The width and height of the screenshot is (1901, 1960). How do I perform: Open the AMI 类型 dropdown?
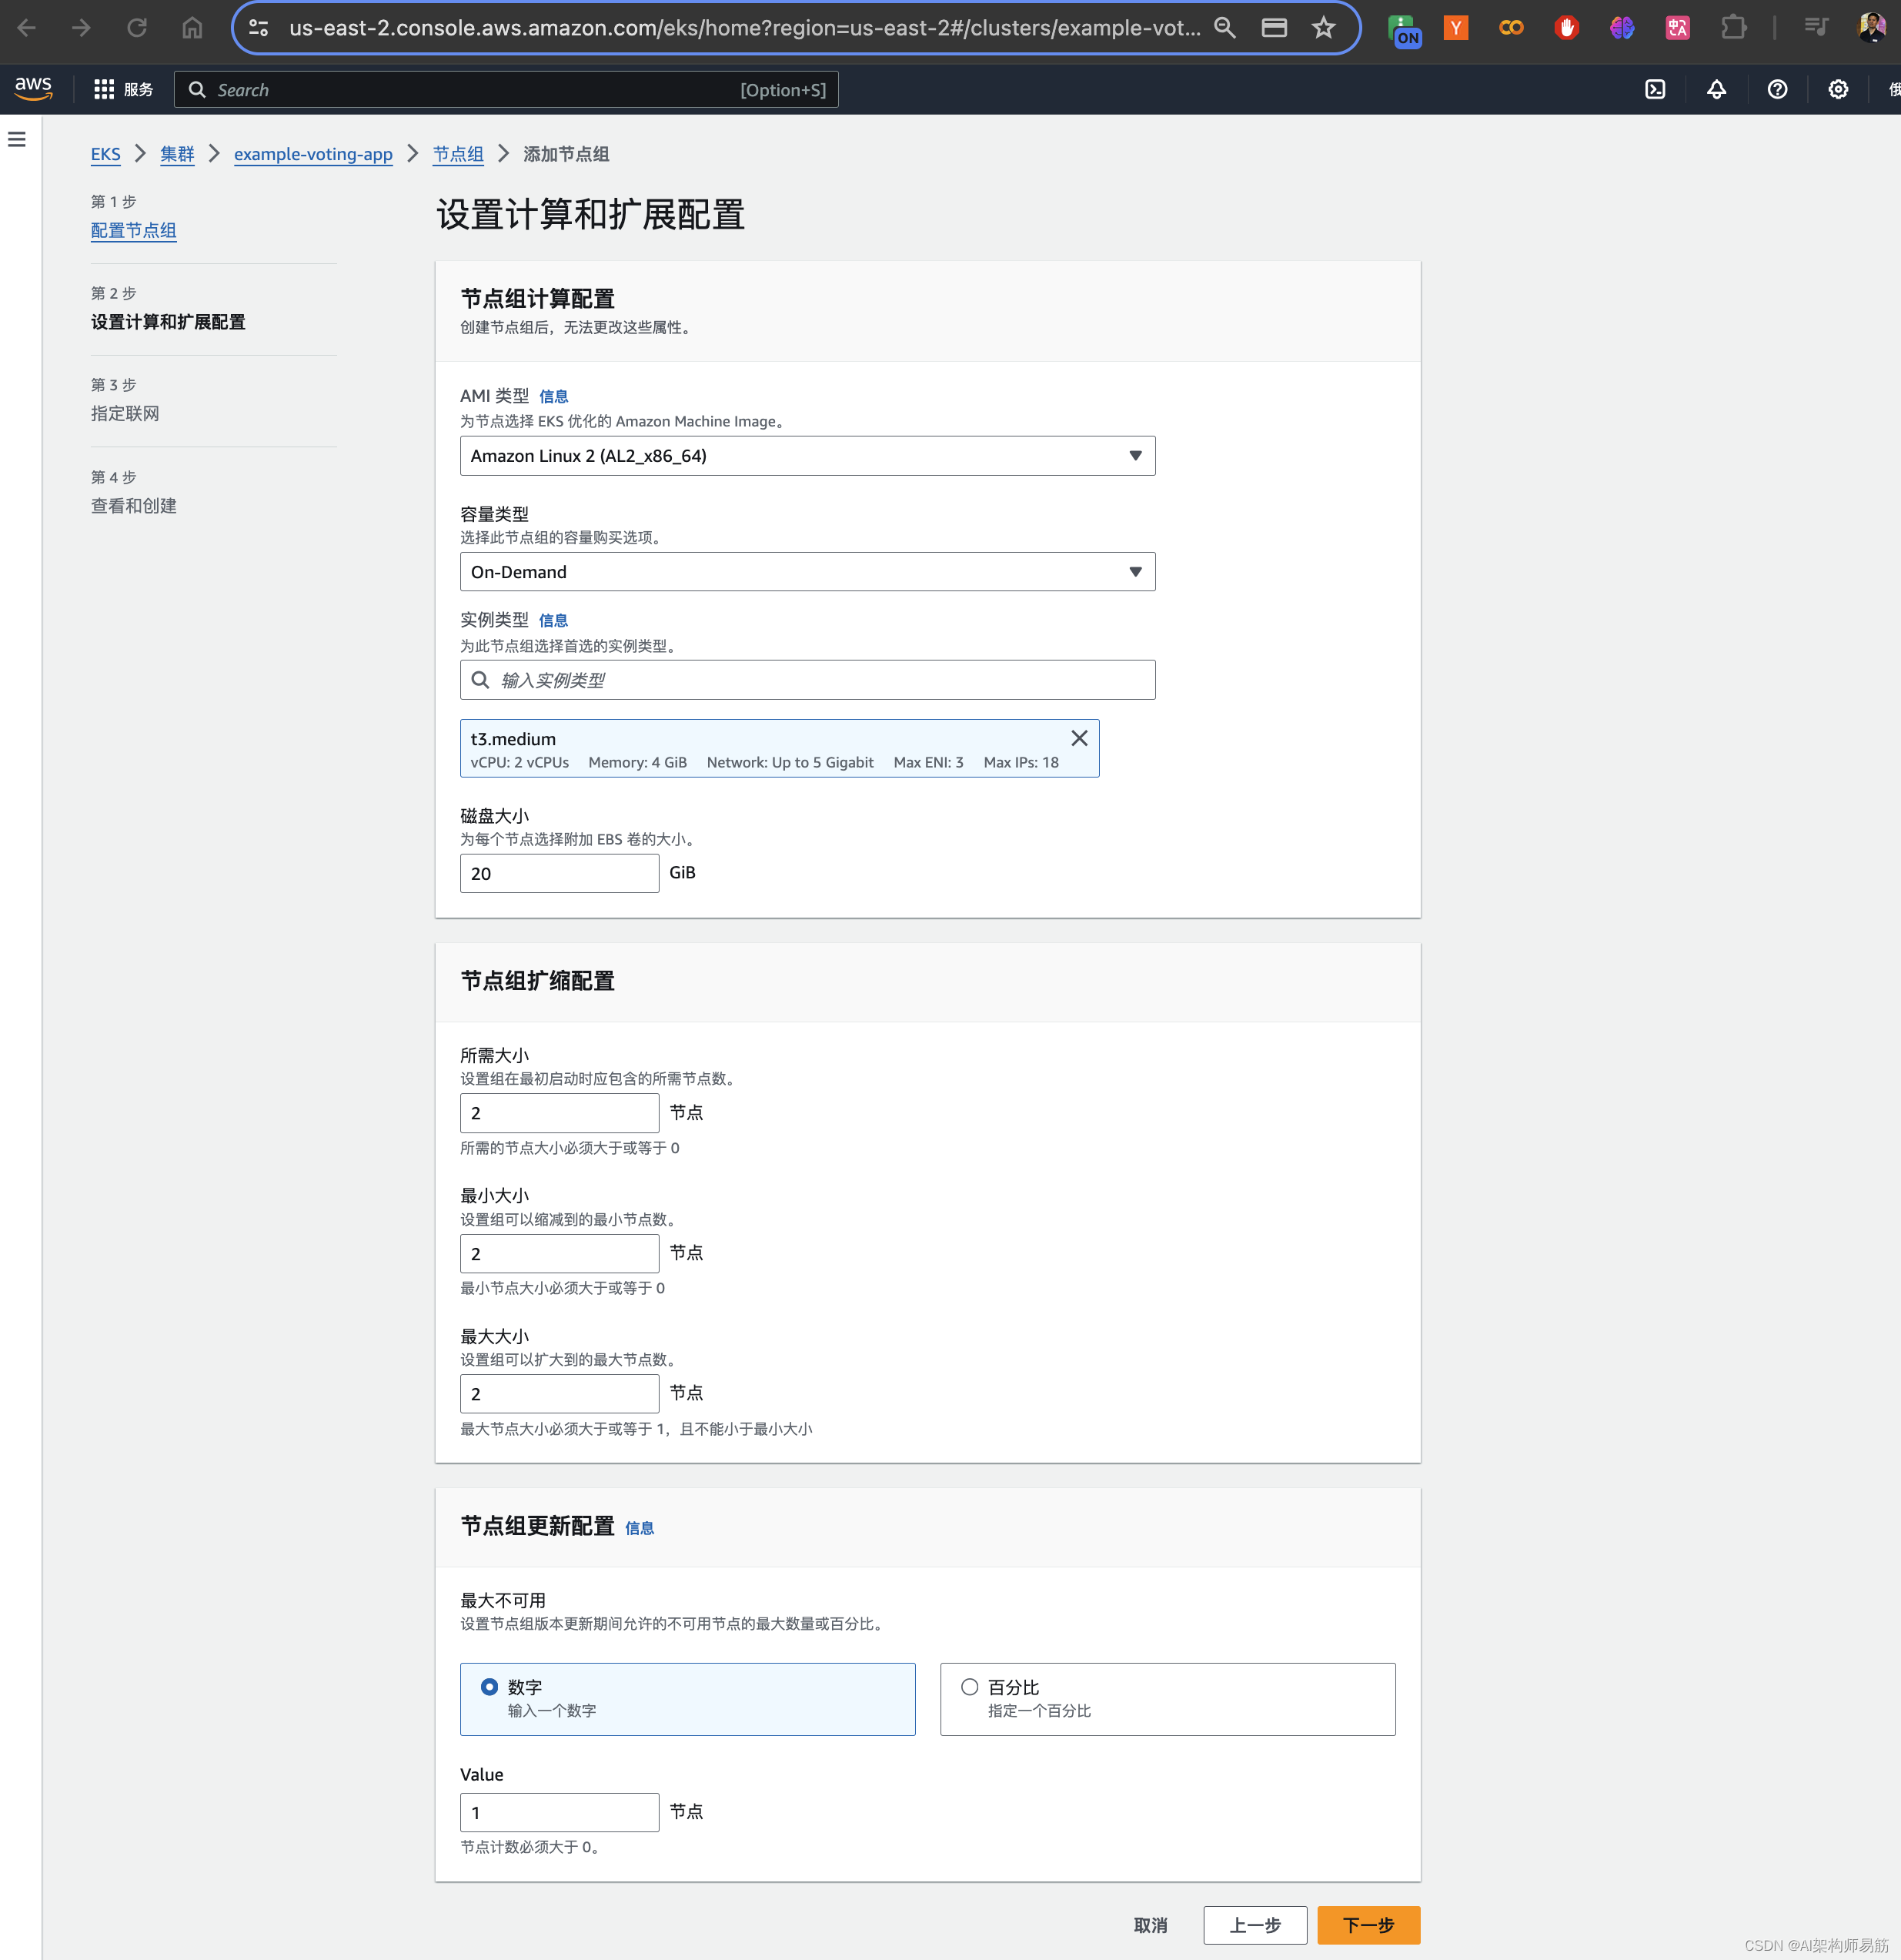pos(807,455)
